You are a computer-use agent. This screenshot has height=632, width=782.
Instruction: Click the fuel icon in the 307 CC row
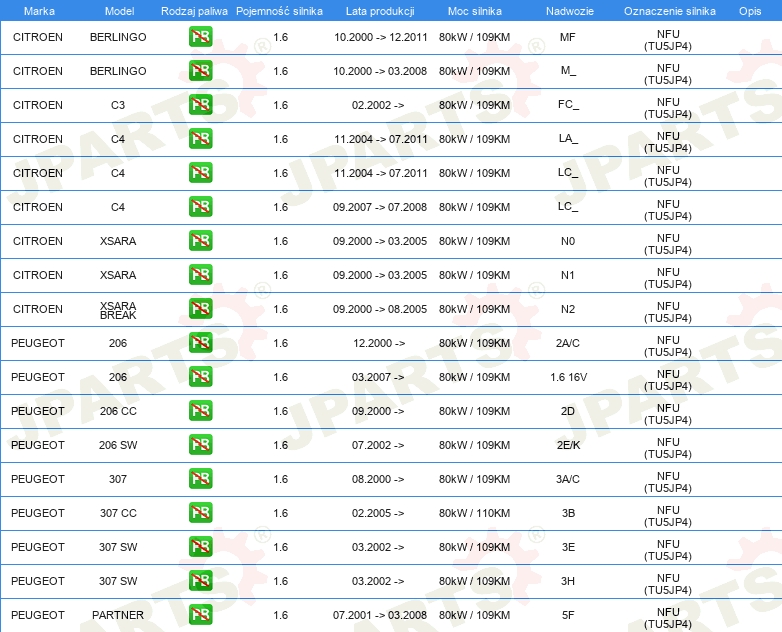pos(200,512)
